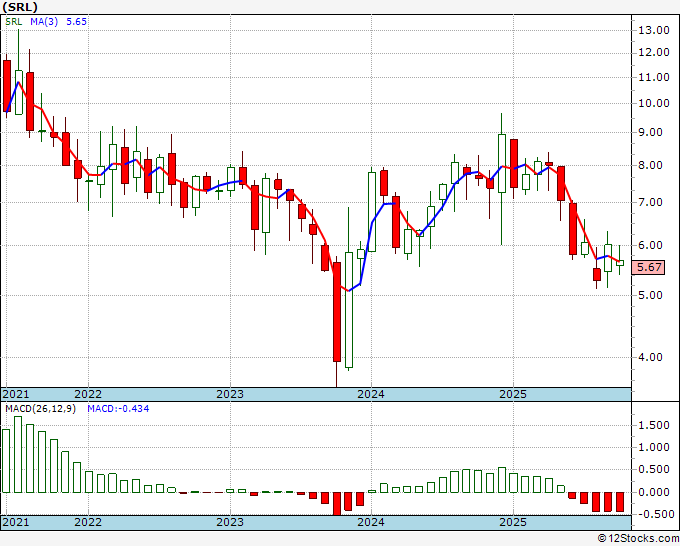This screenshot has width=680, height=546.
Task: Click the 0.500 MACD axis label
Action: pyautogui.click(x=654, y=470)
